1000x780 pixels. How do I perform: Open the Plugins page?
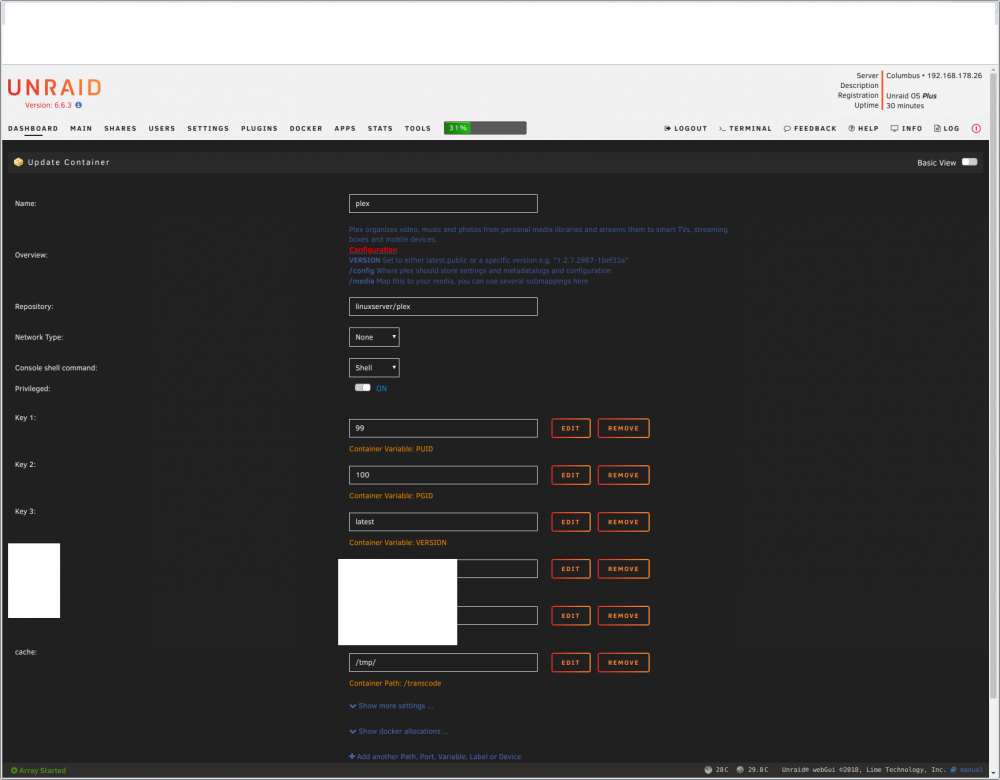tap(260, 128)
